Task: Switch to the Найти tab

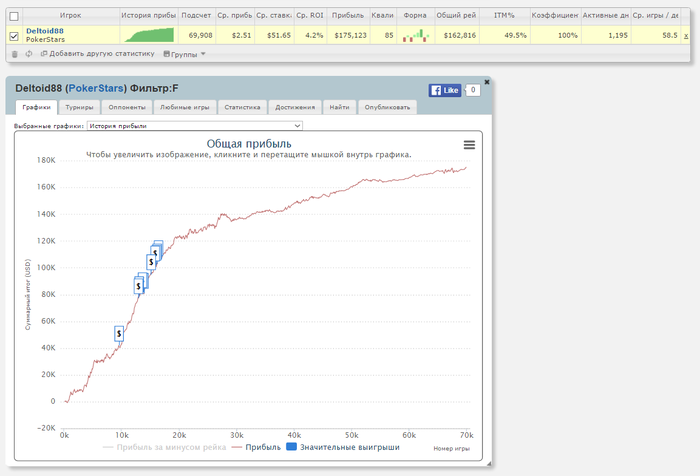Action: pos(339,107)
